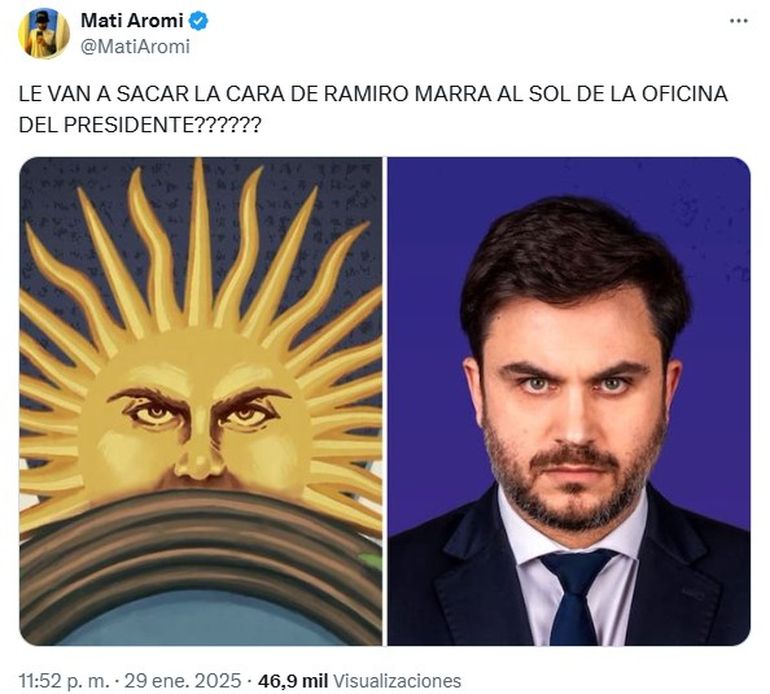770x694 pixels.
Task: Click the blue verified badge
Action: [199, 21]
